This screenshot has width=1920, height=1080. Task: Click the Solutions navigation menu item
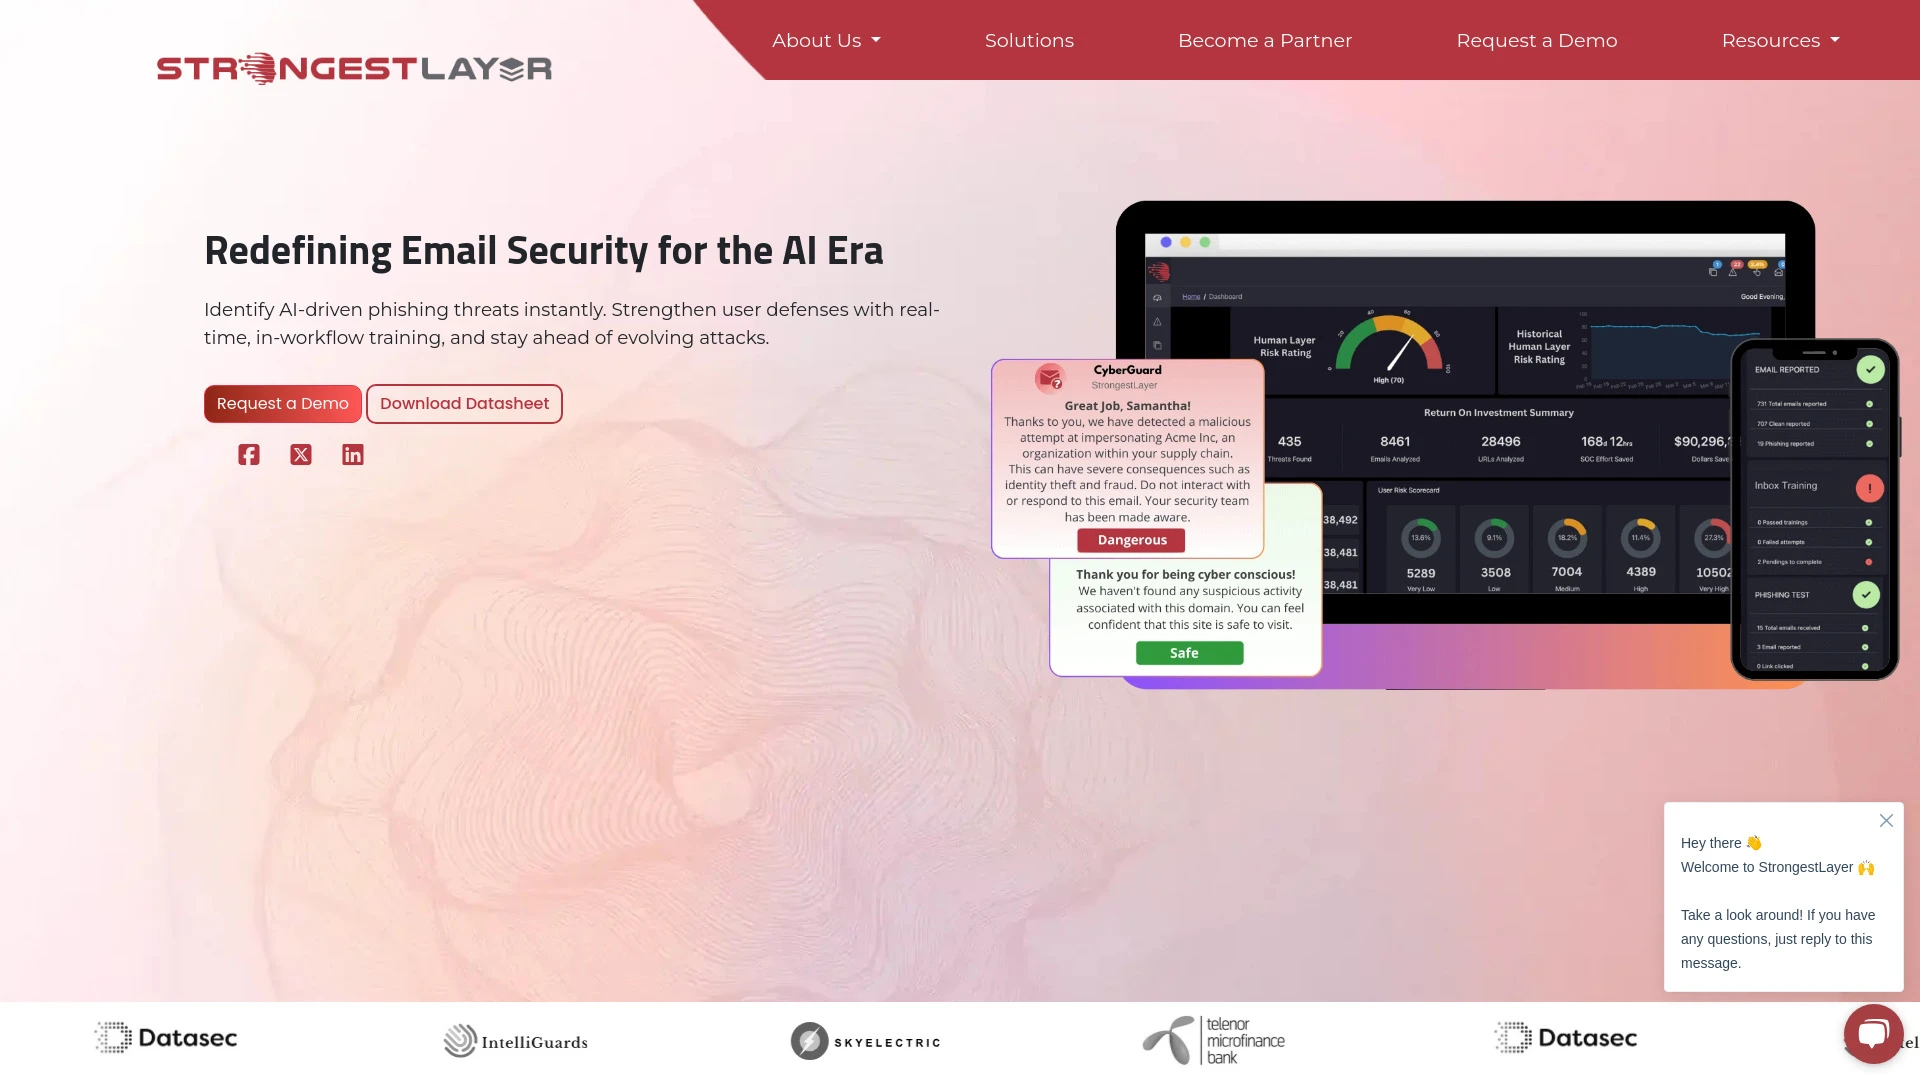(1029, 40)
